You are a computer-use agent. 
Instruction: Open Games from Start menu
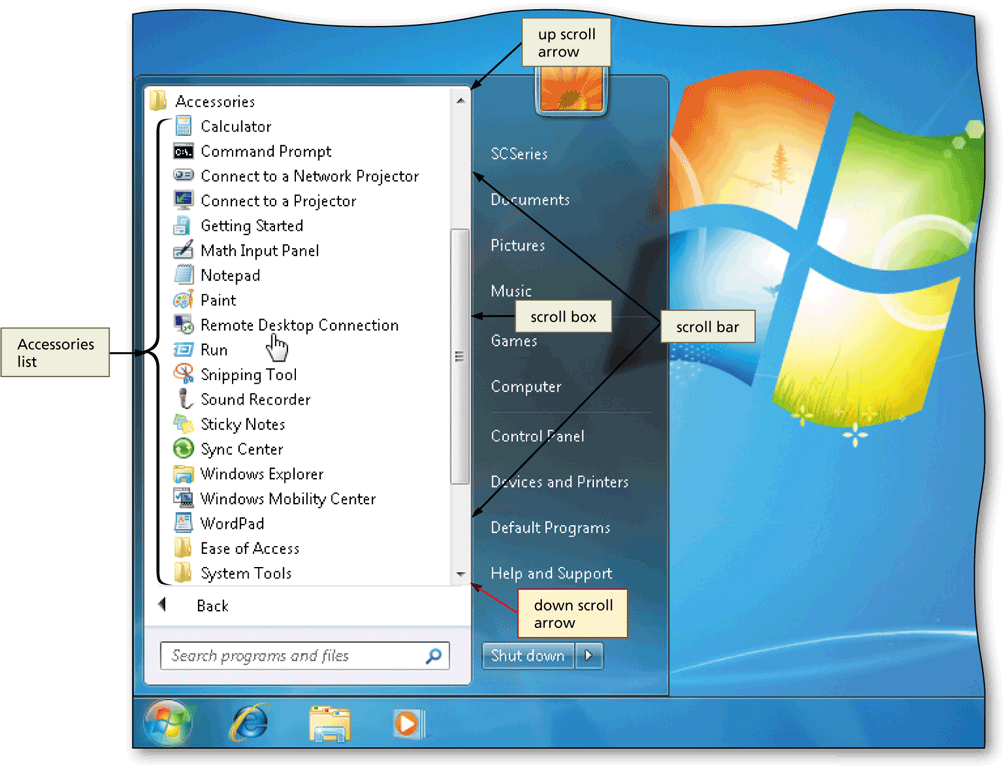tap(514, 341)
